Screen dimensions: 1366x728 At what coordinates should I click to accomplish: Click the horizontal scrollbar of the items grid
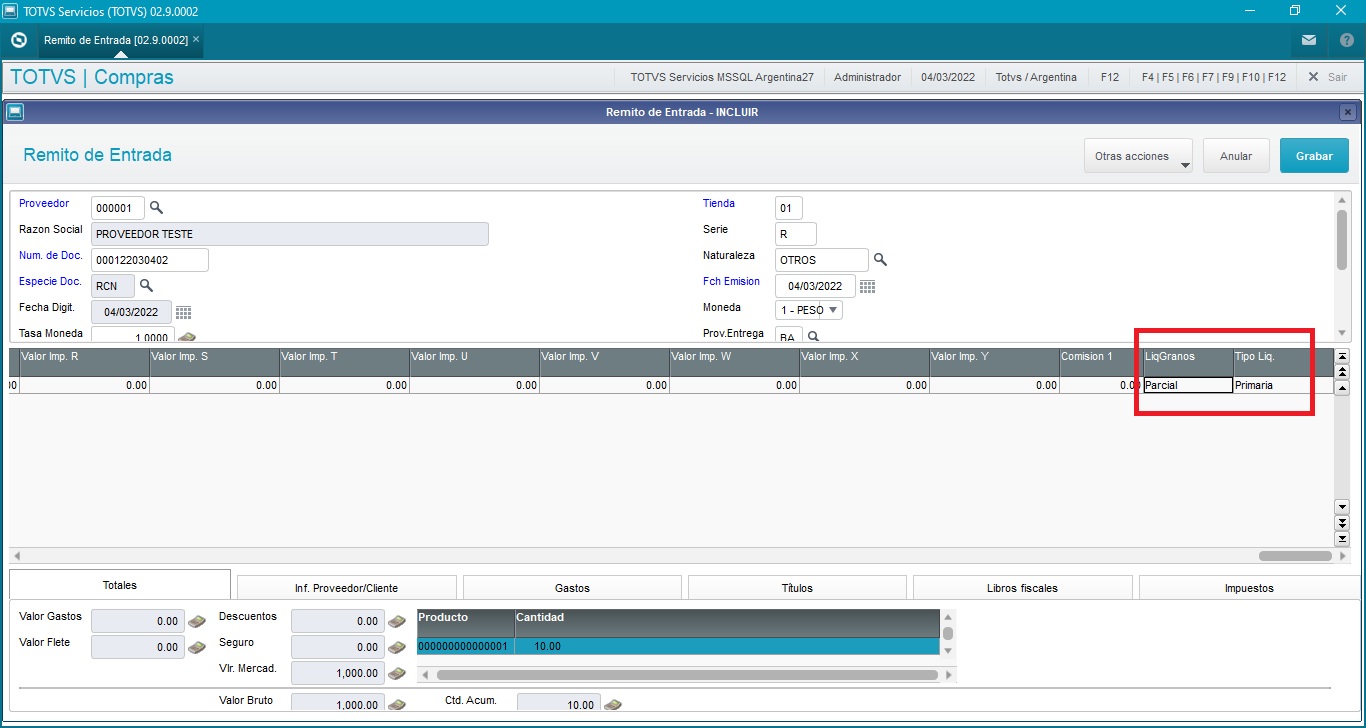coord(1295,556)
